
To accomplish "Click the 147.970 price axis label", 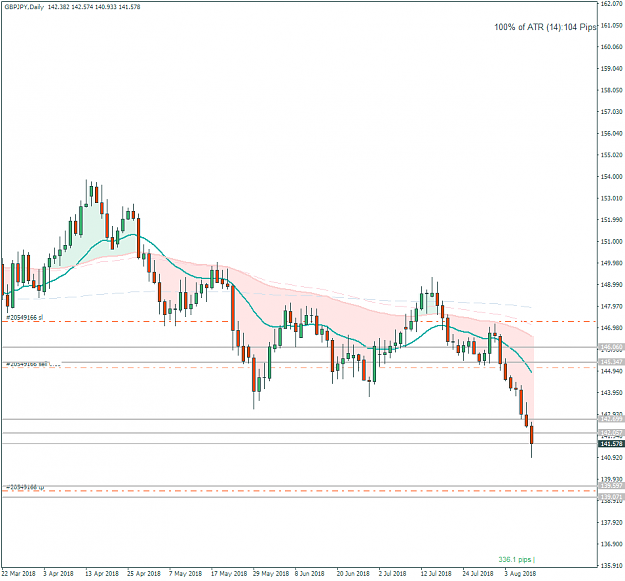I will [611, 306].
